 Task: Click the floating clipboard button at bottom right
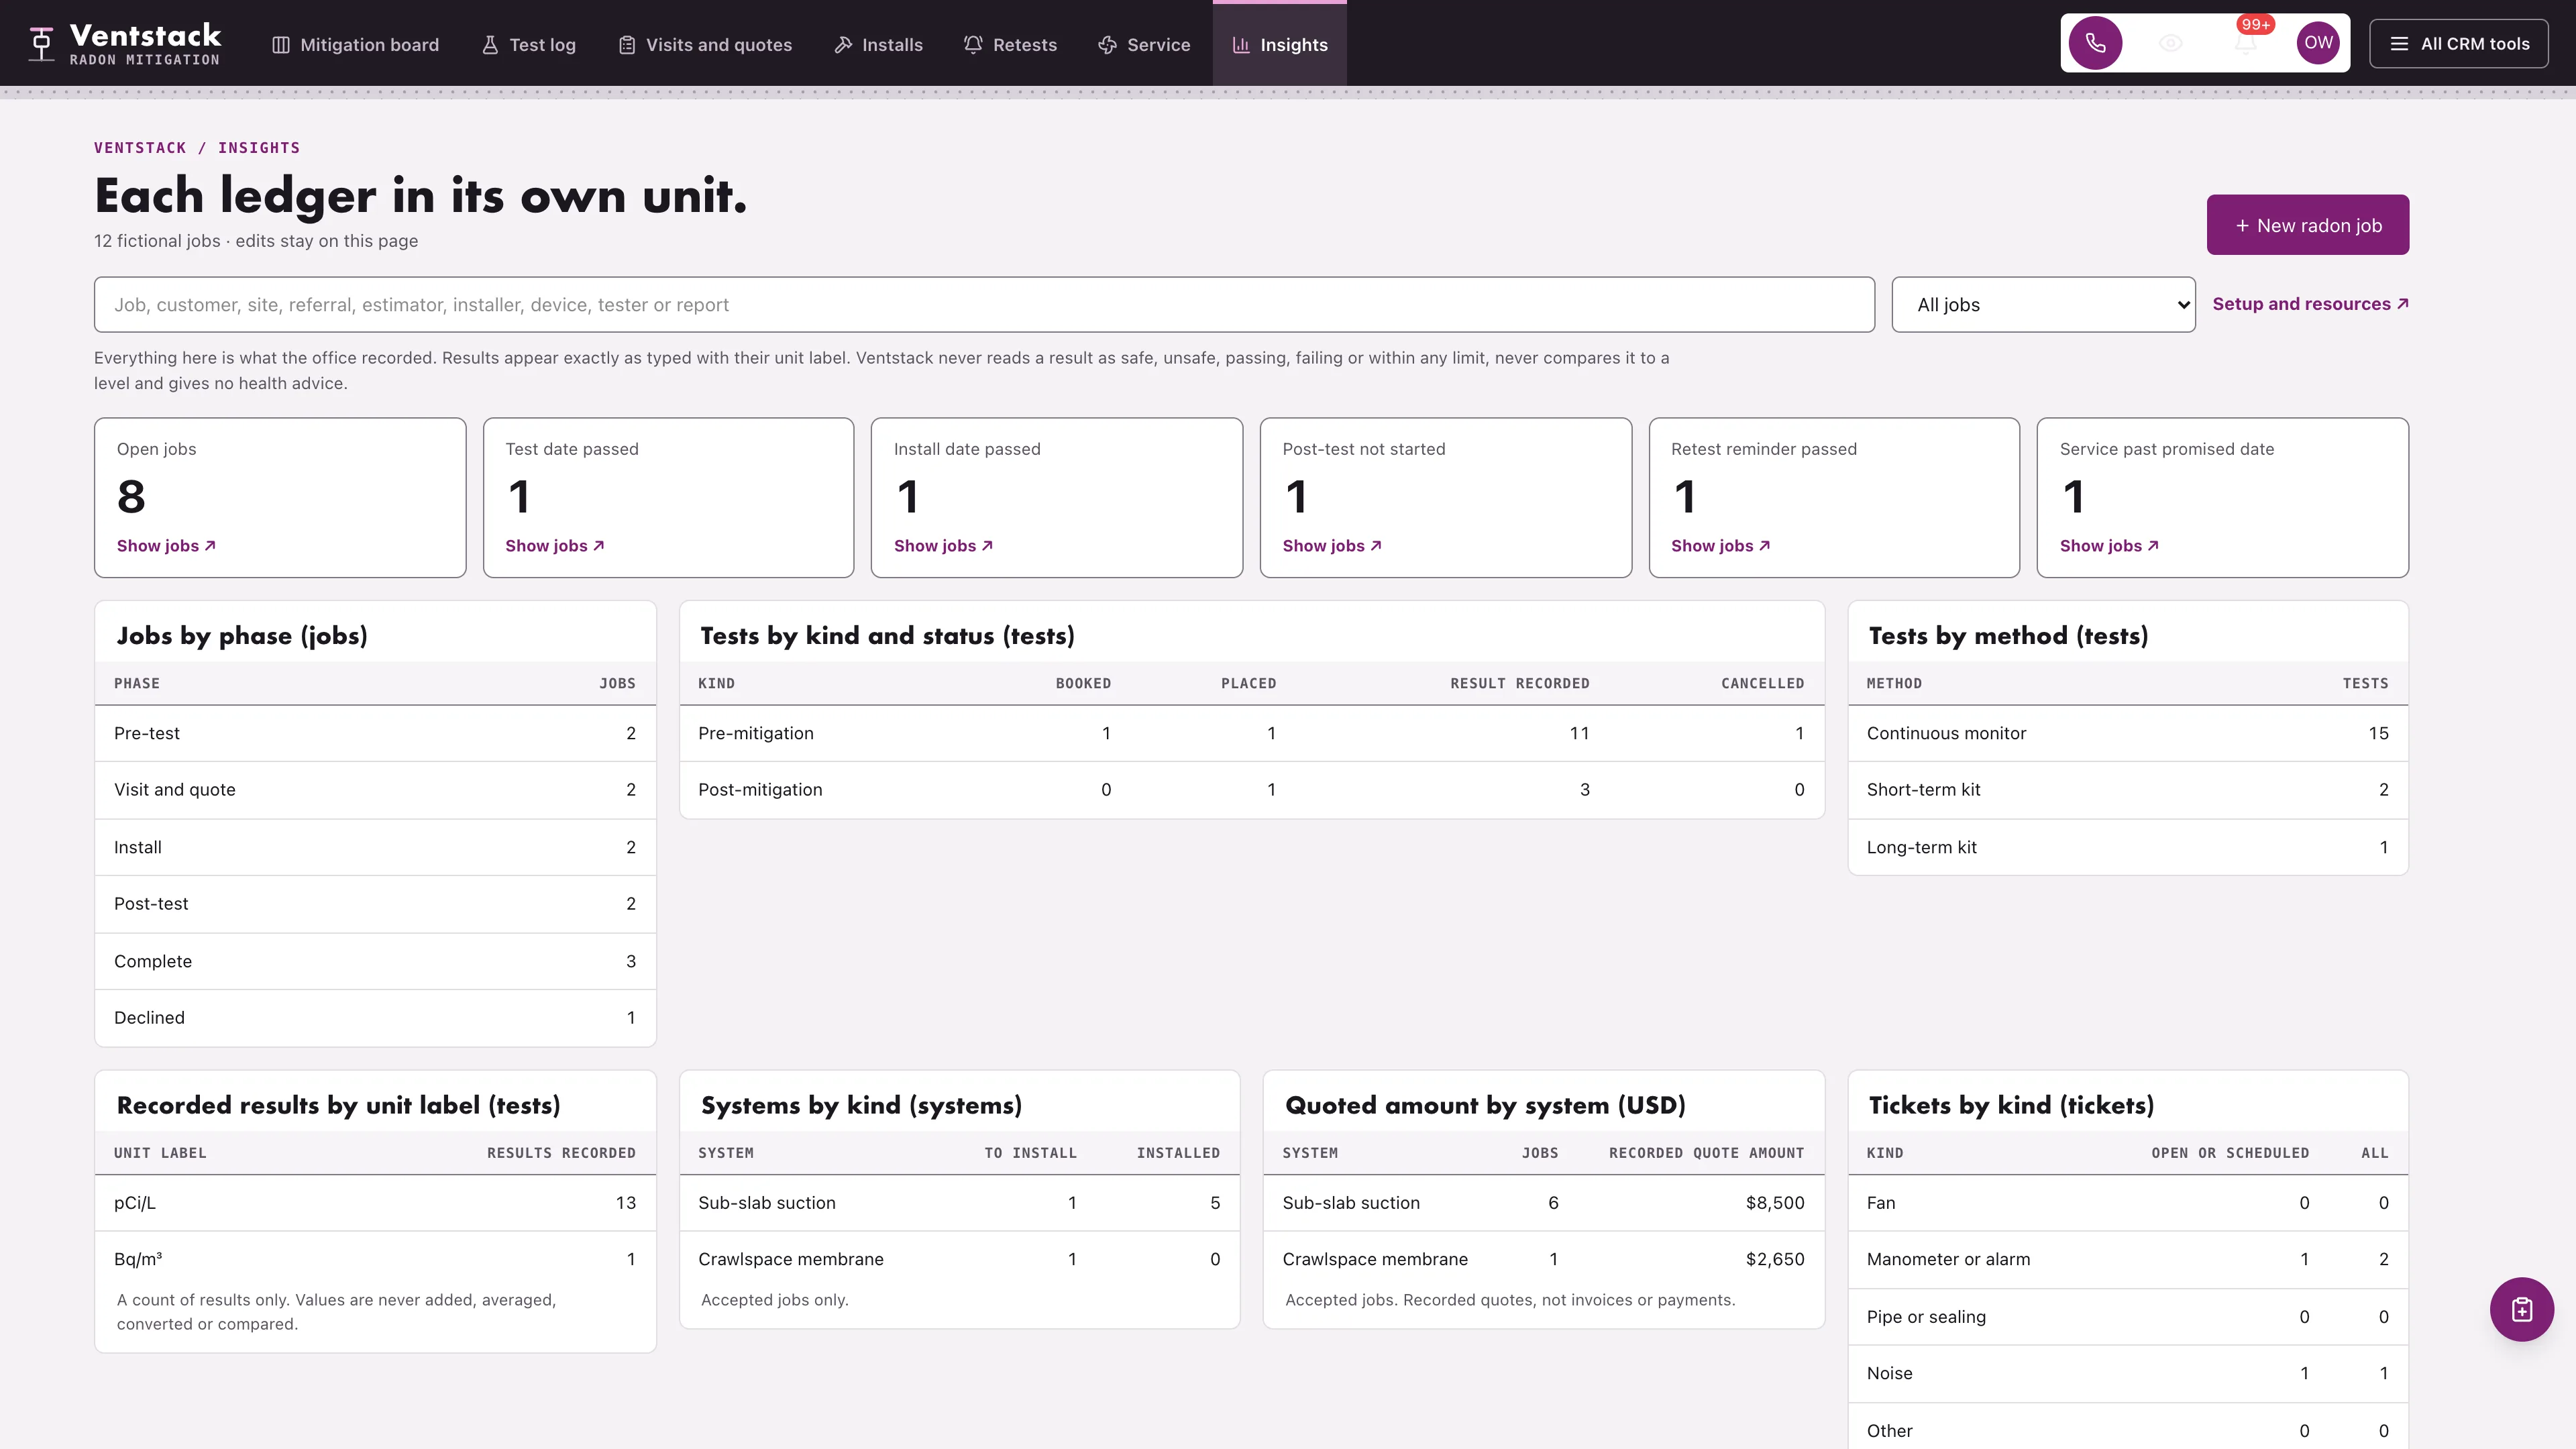(x=2521, y=1309)
